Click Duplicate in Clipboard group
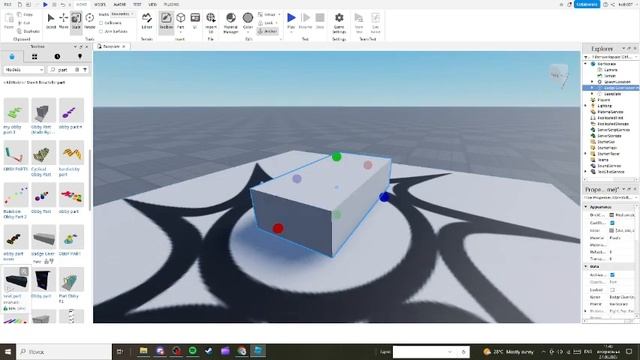The image size is (640, 360). point(29,31)
